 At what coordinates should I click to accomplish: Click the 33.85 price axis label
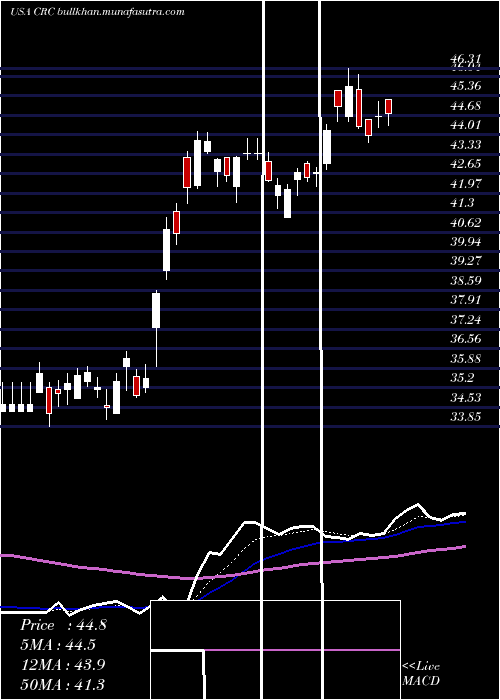[466, 417]
